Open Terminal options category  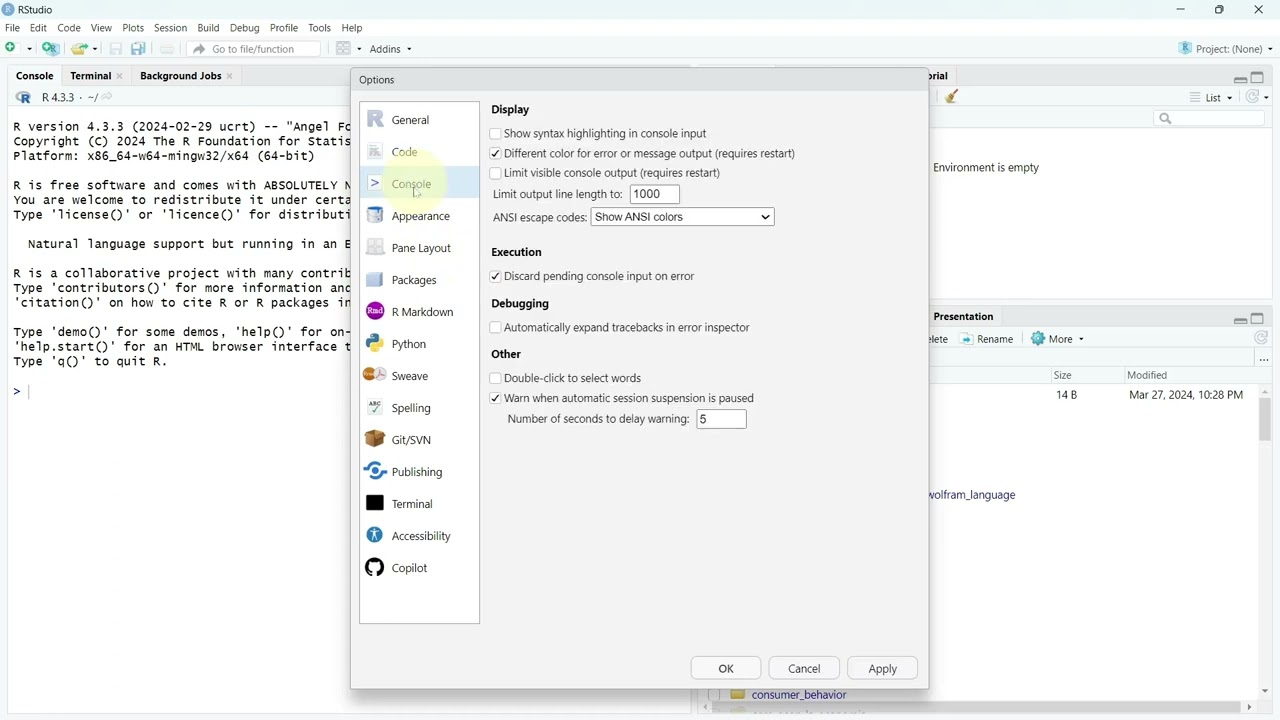(420, 504)
